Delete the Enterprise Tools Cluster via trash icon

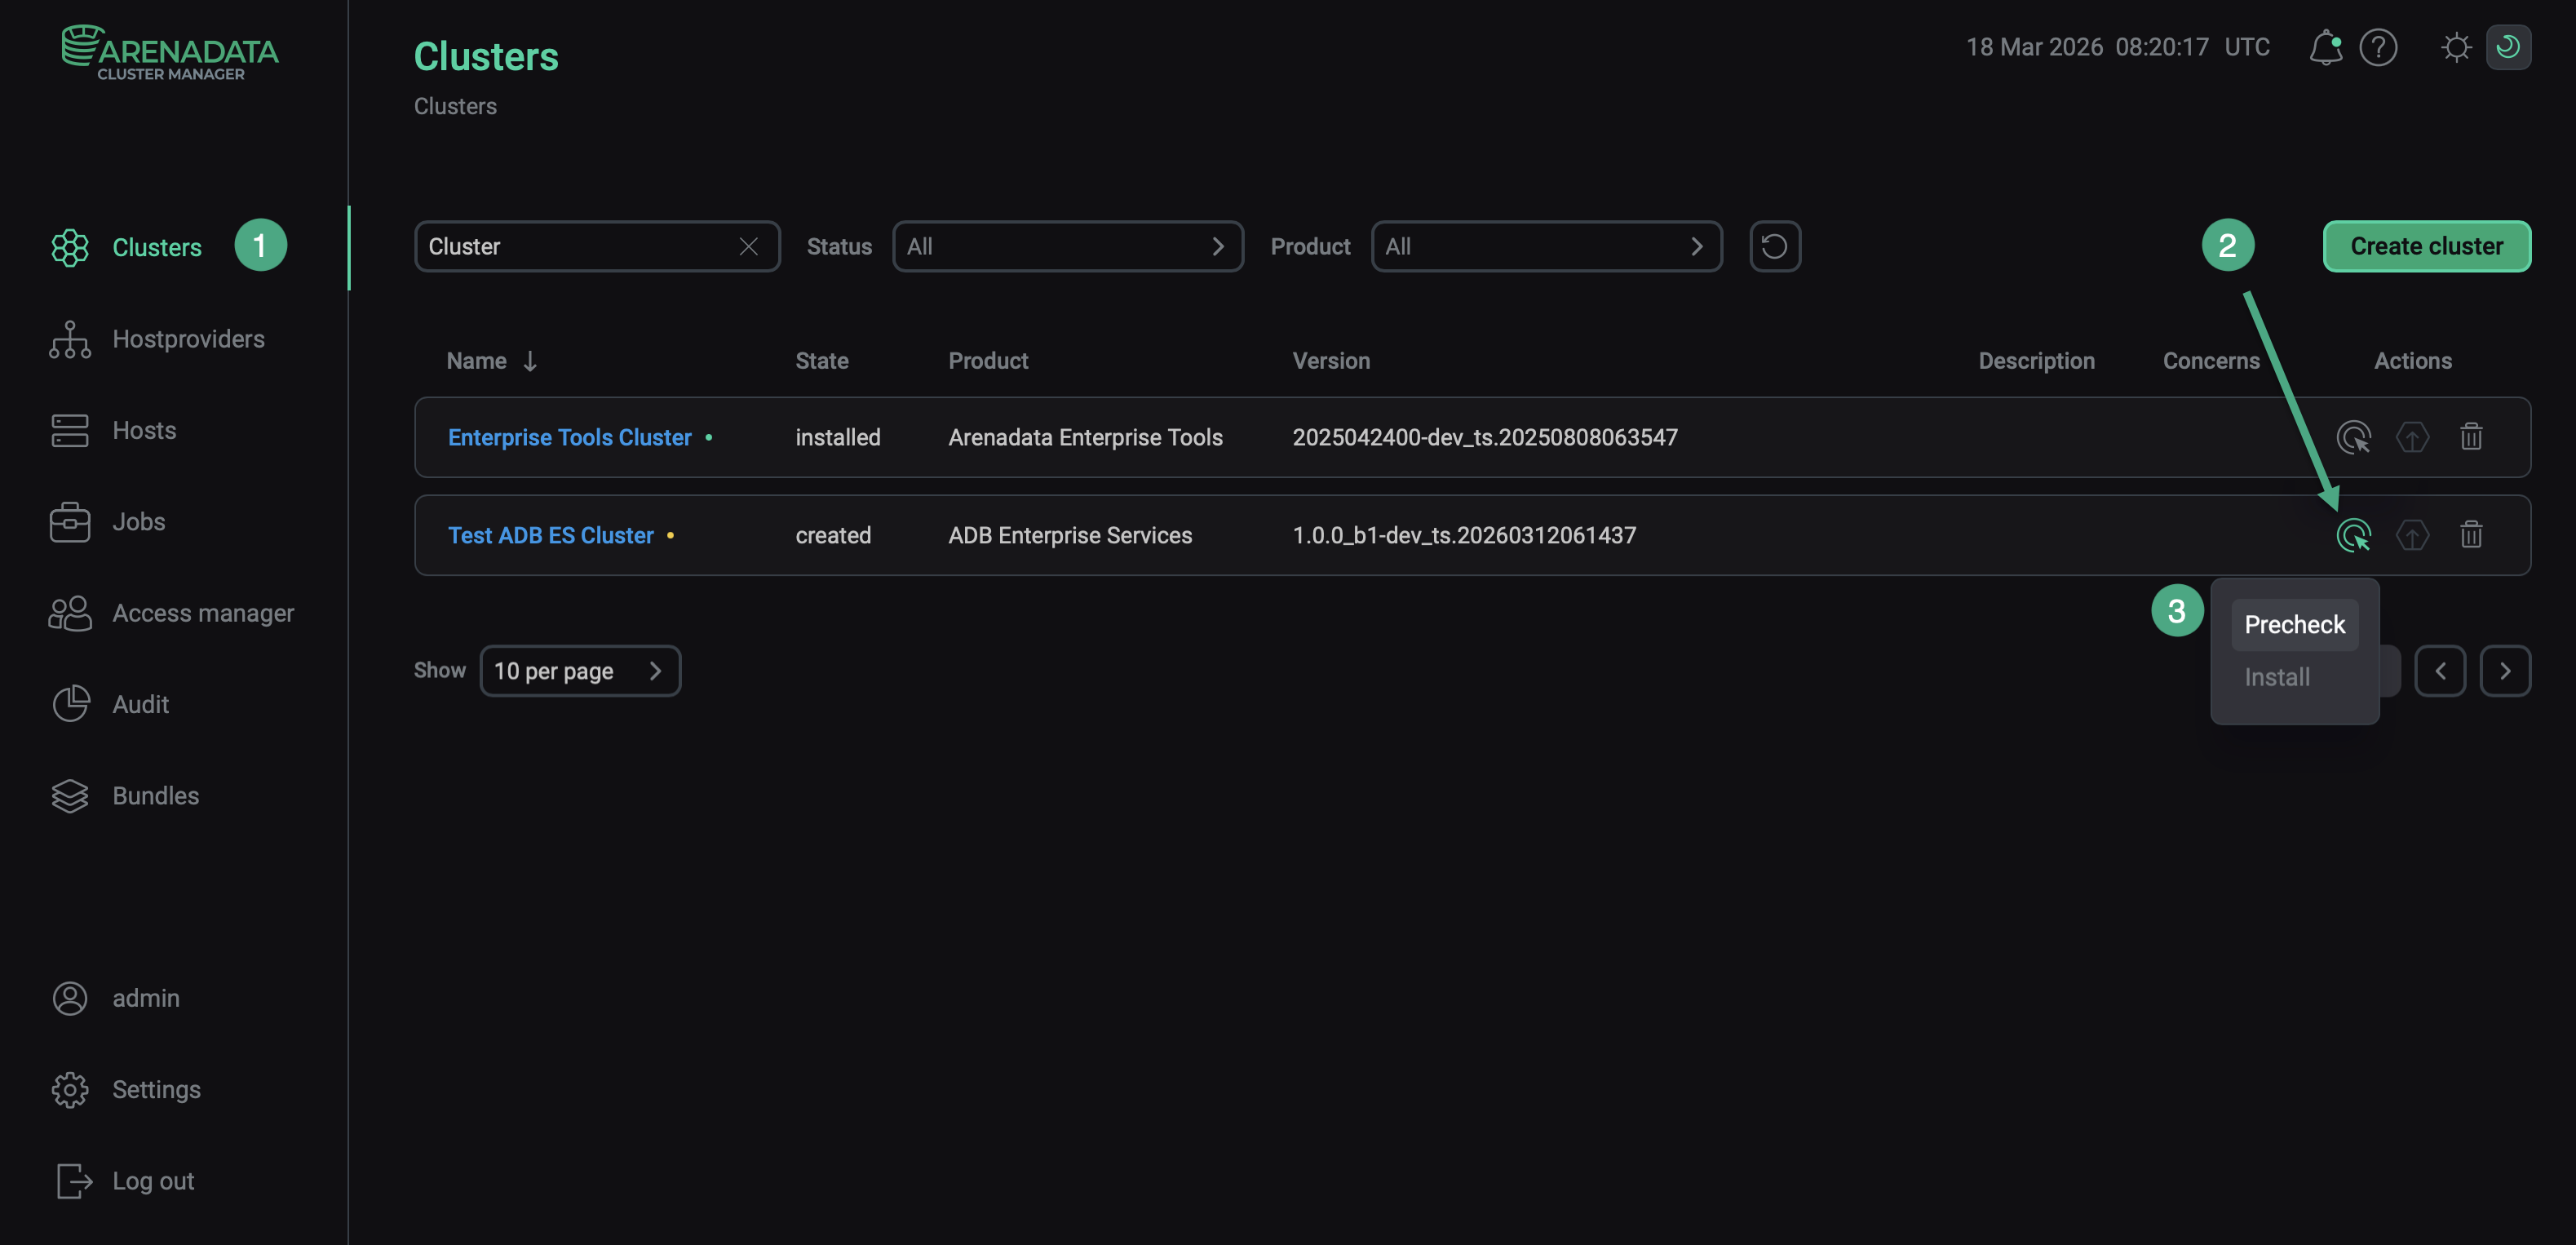2471,437
